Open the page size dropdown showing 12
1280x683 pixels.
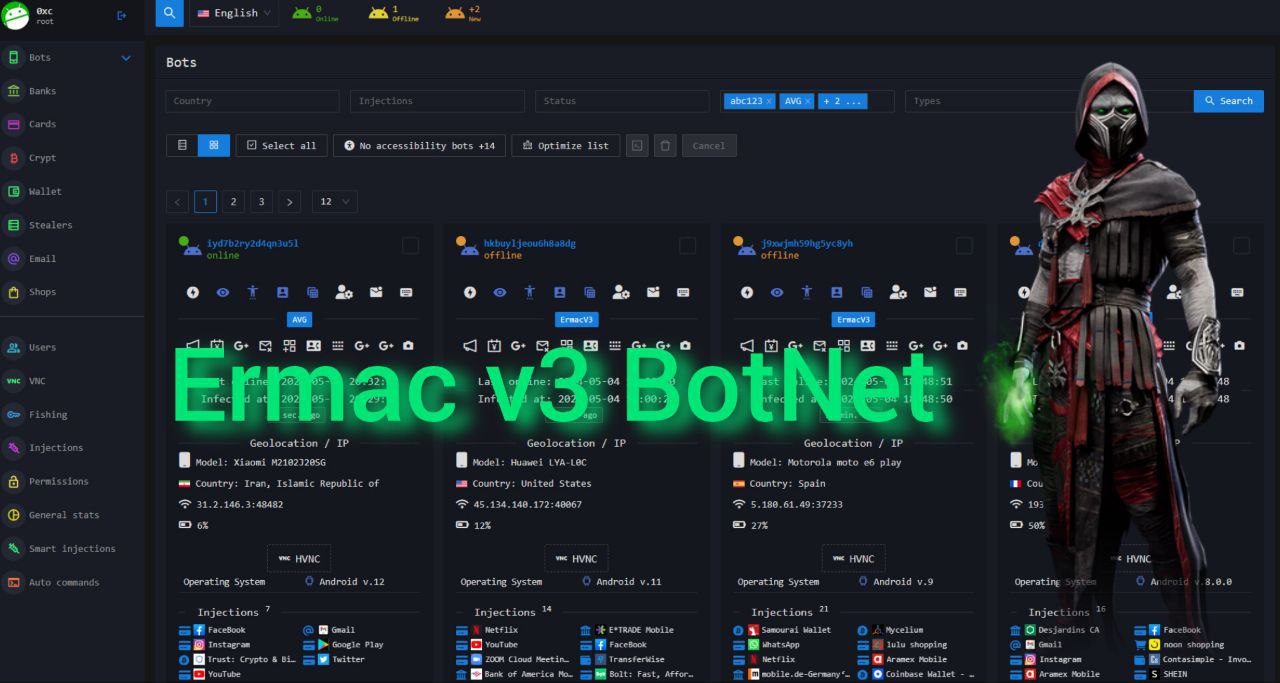coord(334,201)
